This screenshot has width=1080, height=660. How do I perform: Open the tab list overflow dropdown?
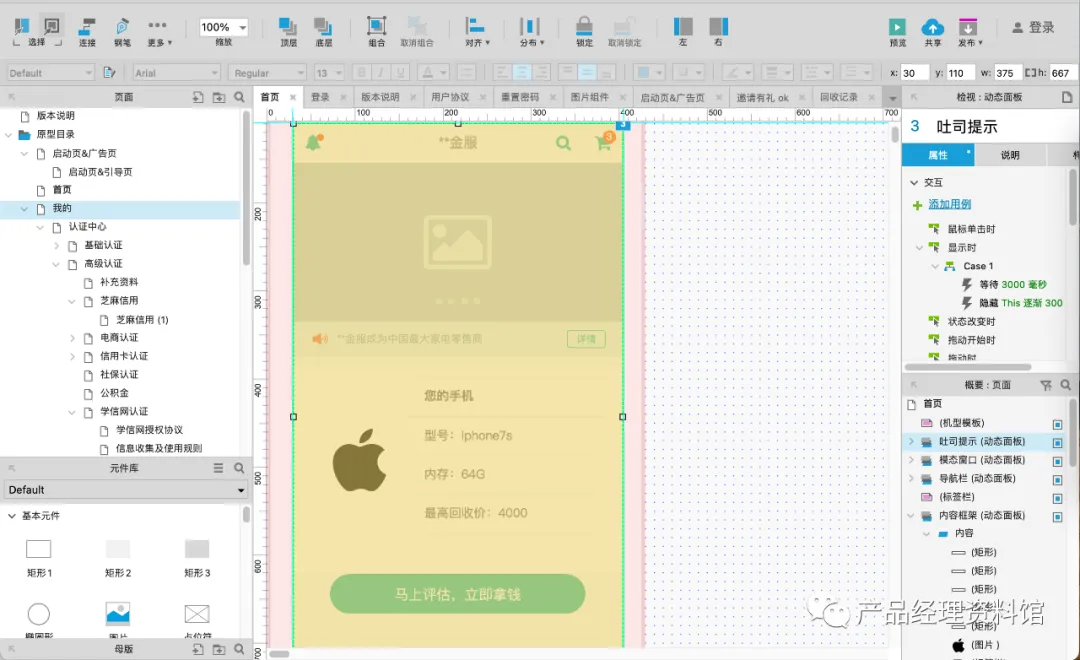click(893, 98)
